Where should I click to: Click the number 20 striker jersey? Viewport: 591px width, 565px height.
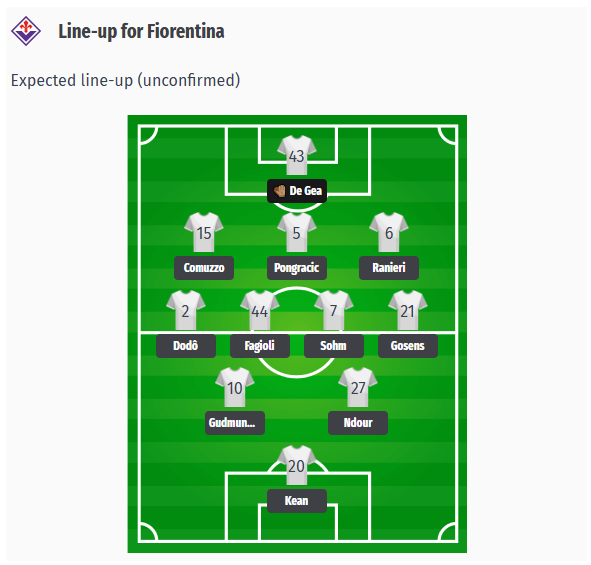coord(297,465)
